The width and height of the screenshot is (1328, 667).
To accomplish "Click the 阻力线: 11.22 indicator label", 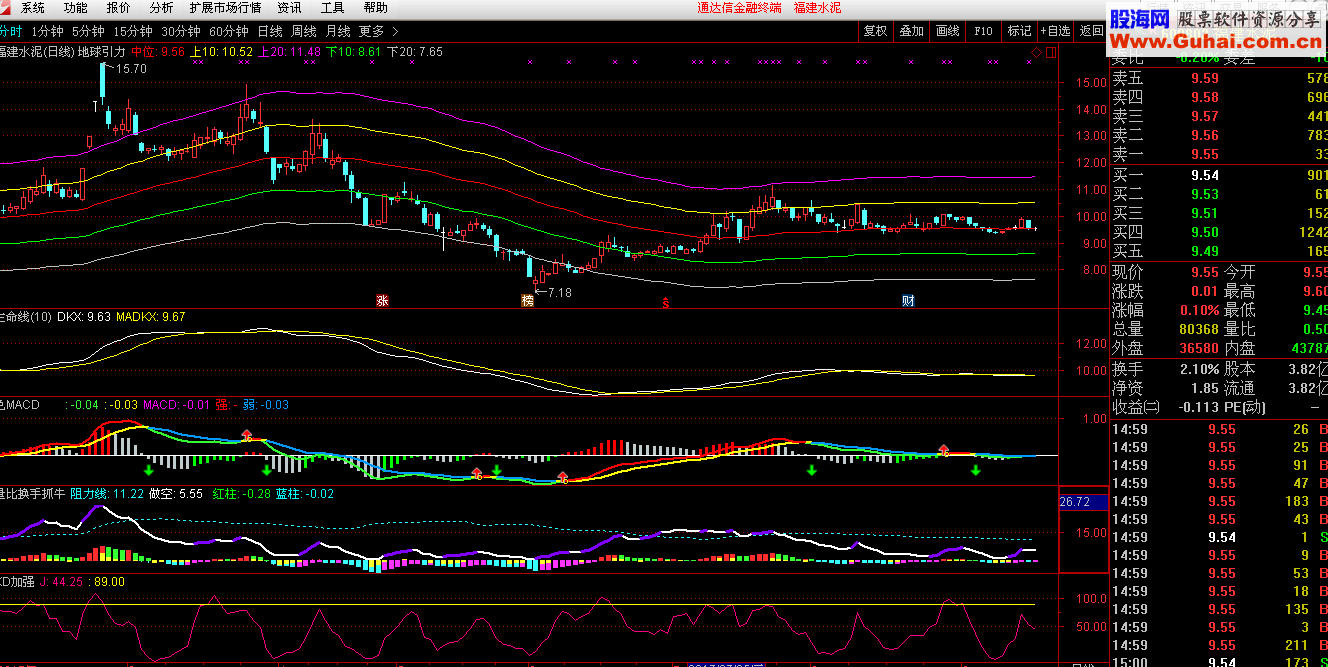I will point(108,493).
